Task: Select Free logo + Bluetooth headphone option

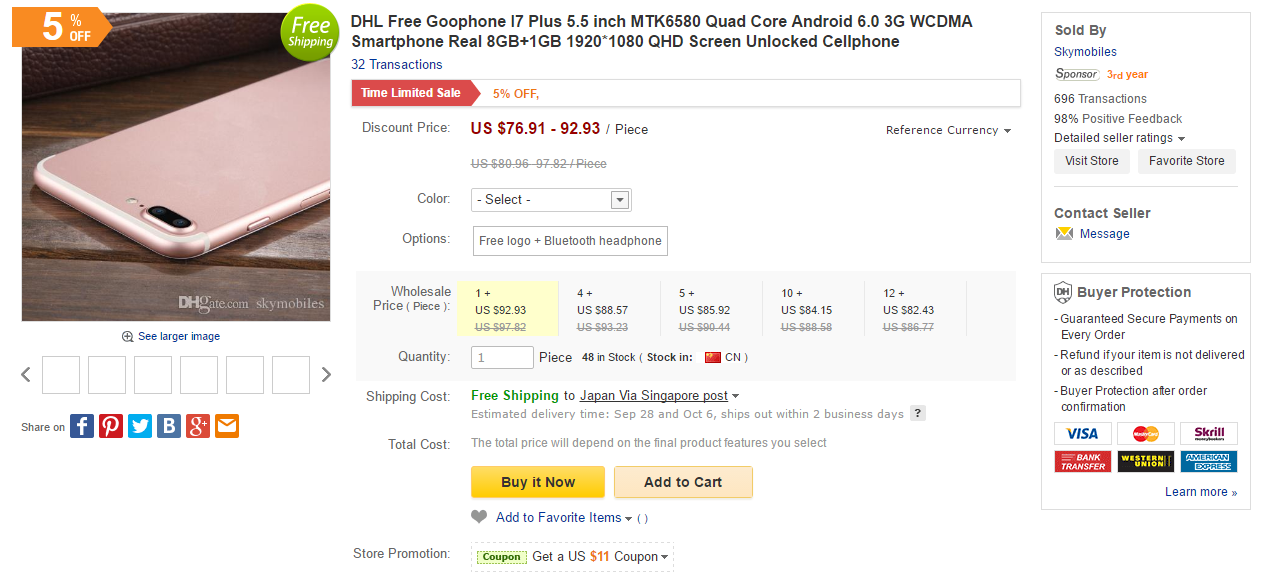Action: [x=570, y=241]
